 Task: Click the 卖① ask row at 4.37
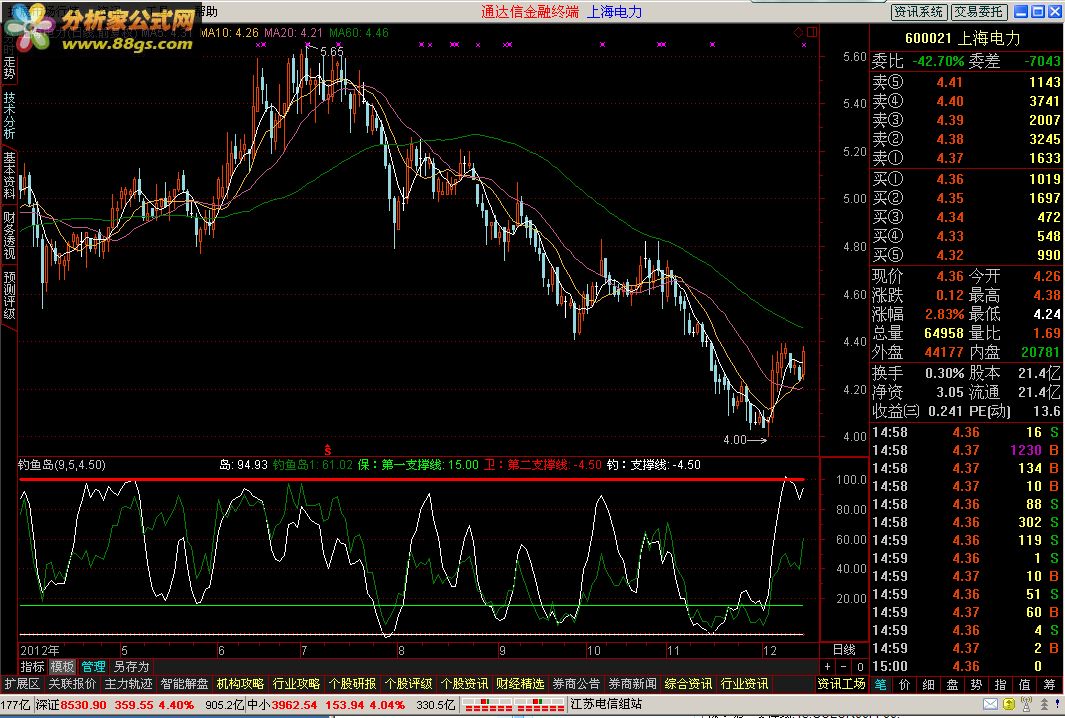tap(966, 158)
